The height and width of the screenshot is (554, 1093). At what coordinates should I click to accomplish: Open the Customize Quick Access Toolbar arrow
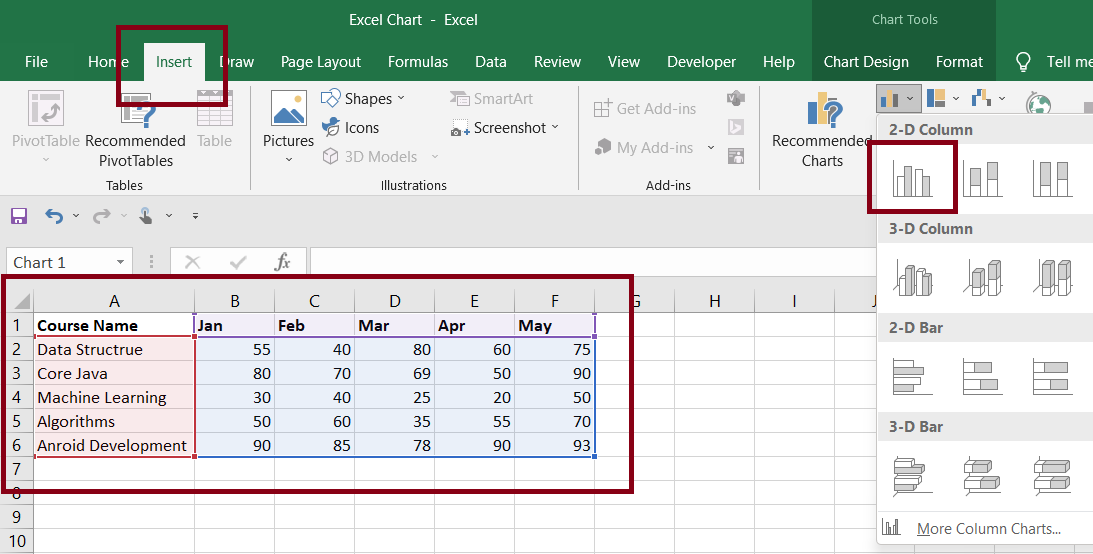[x=195, y=216]
